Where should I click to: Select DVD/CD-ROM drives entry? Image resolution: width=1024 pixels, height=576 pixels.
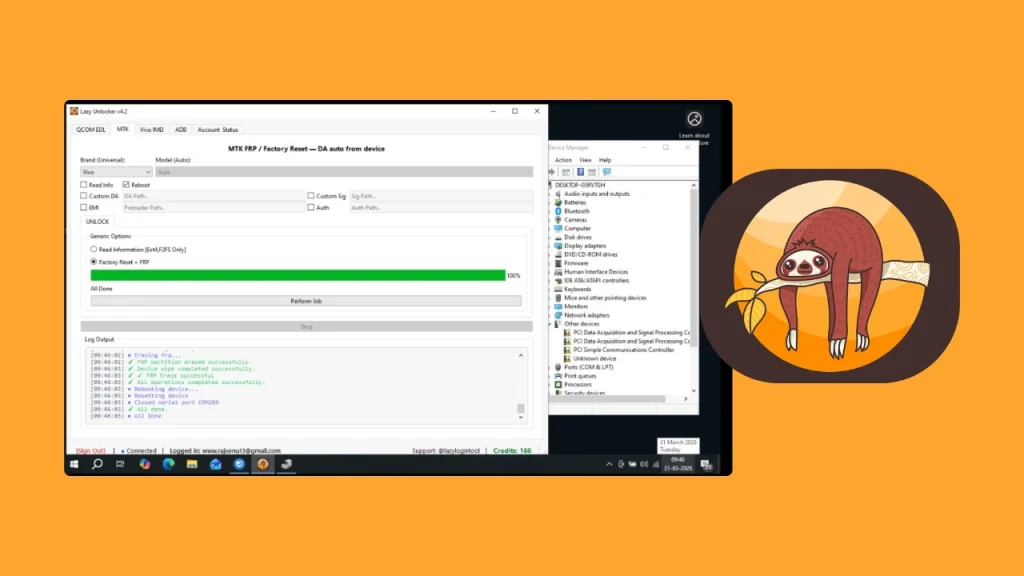[591, 255]
